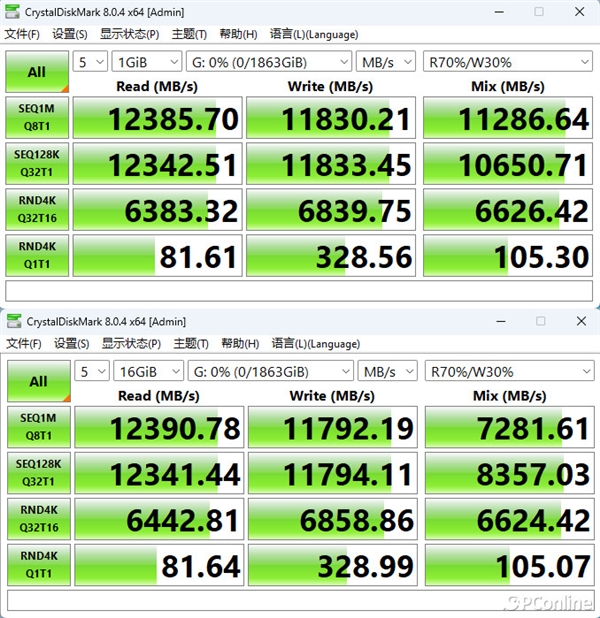This screenshot has height=618, width=600.
Task: Open MB/s unit dropdown in top window
Action: [x=386, y=62]
